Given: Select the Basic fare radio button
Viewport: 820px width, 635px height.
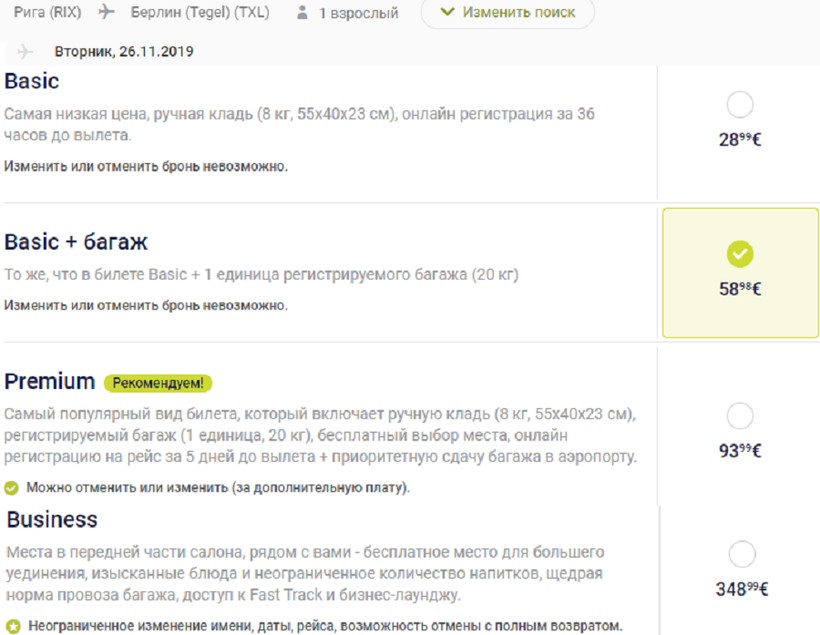Looking at the screenshot, I should [x=740, y=104].
